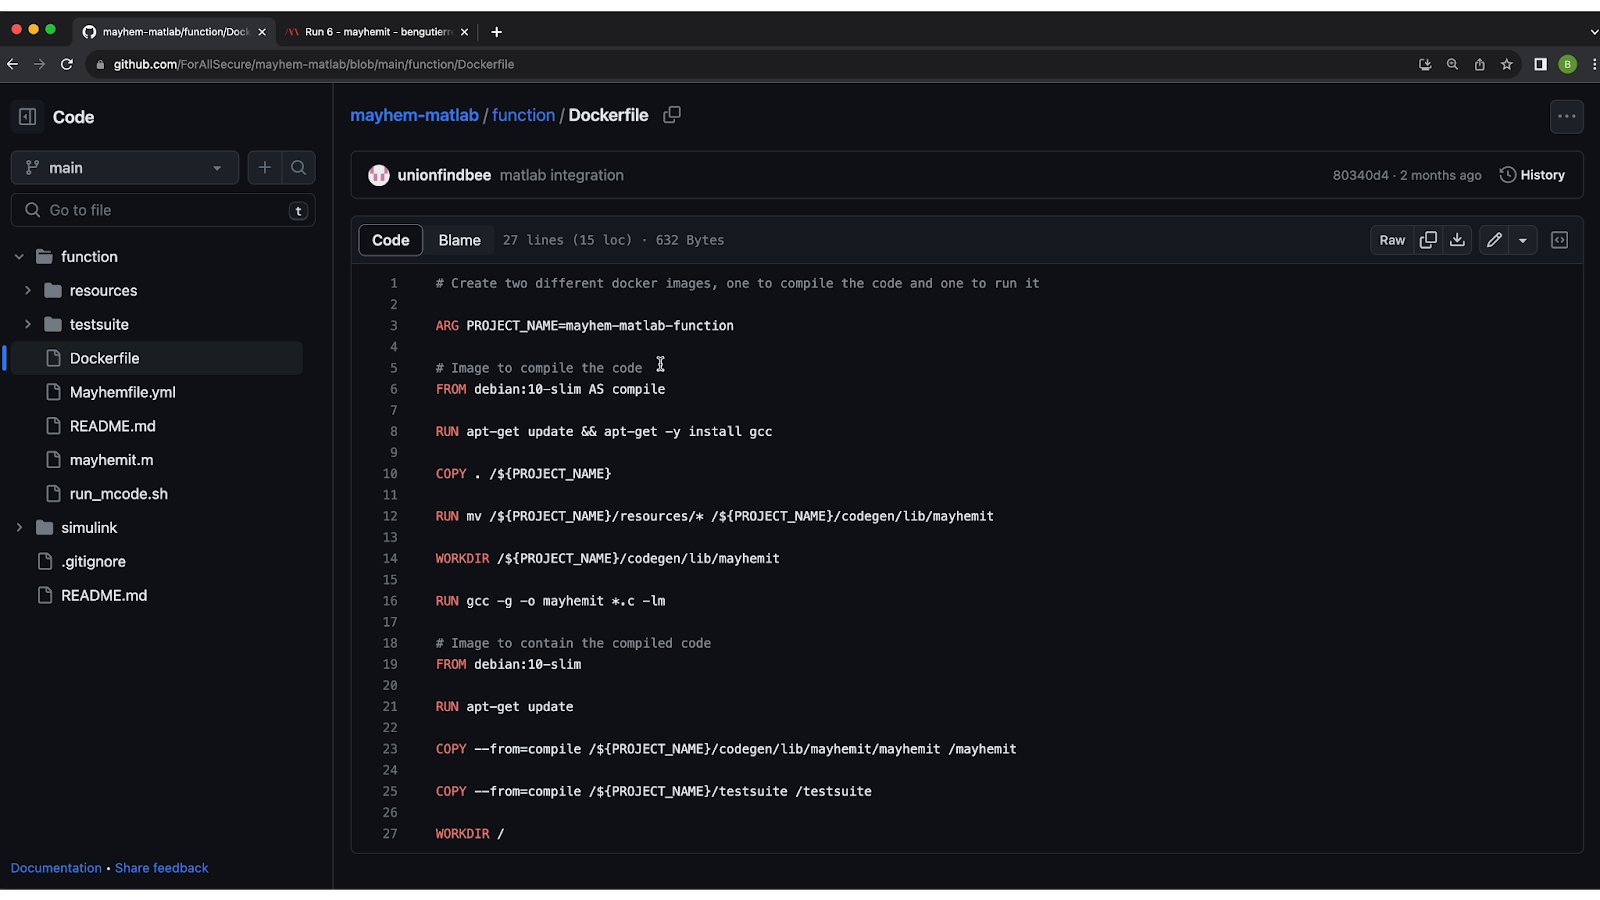This screenshot has height=900, width=1600.
Task: Click the function breadcrumb link
Action: [523, 115]
